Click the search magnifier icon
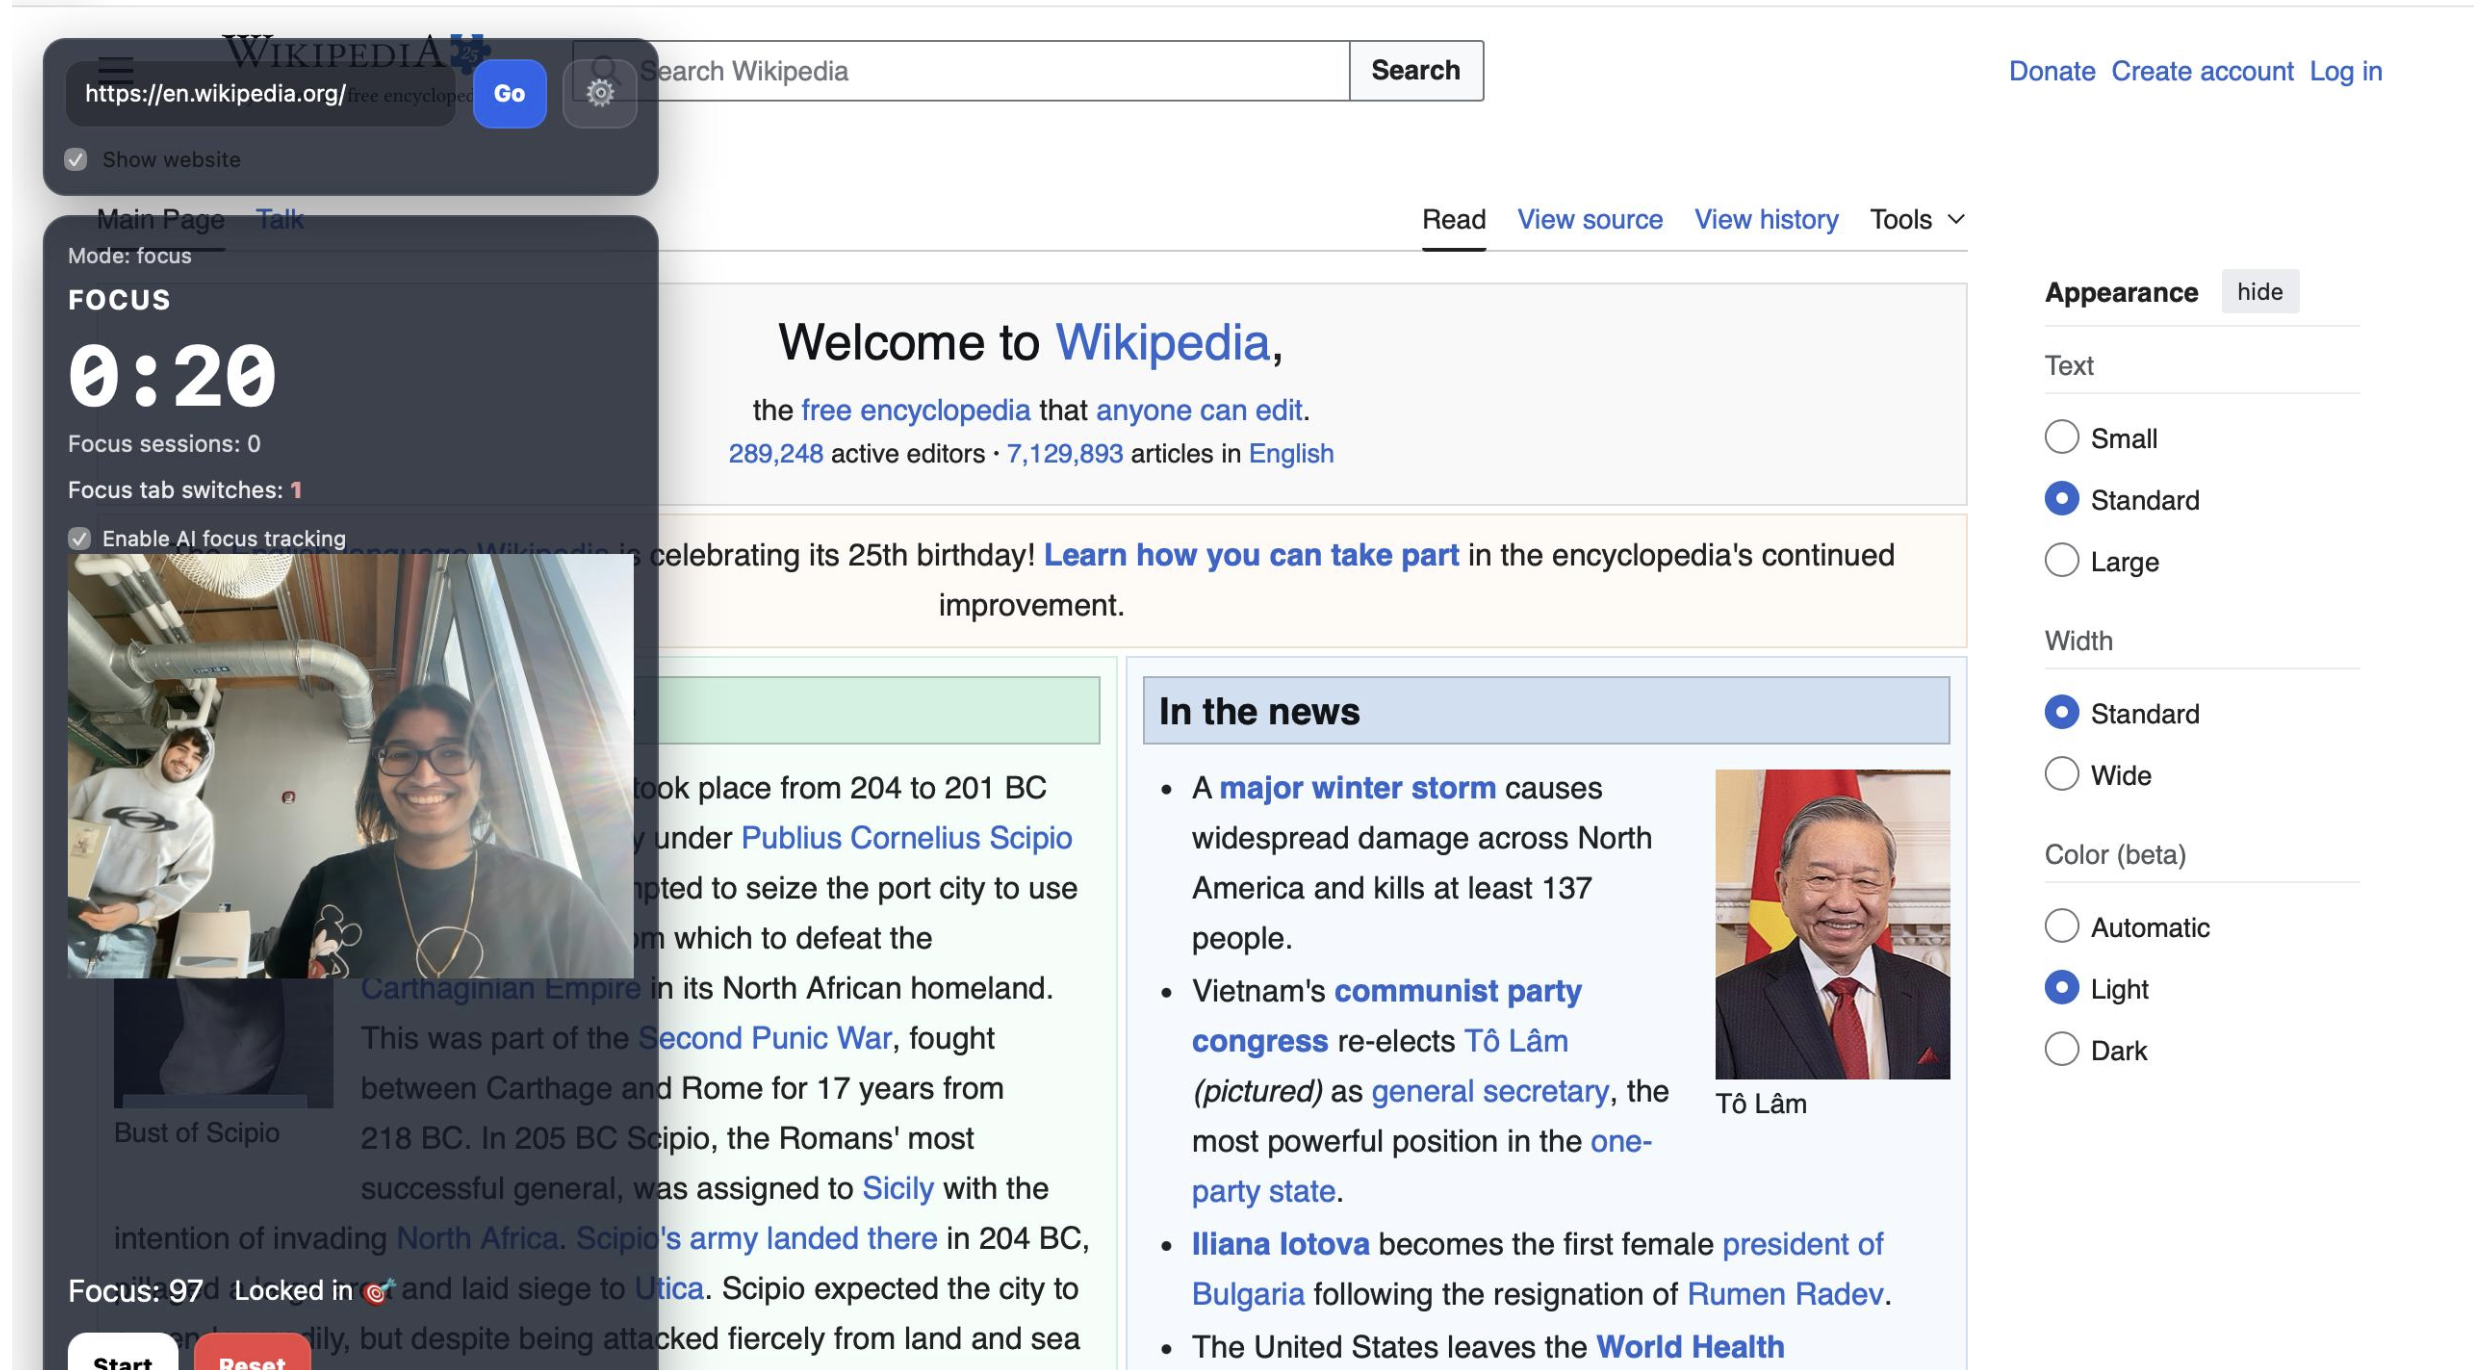2474x1370 pixels. pyautogui.click(x=604, y=69)
